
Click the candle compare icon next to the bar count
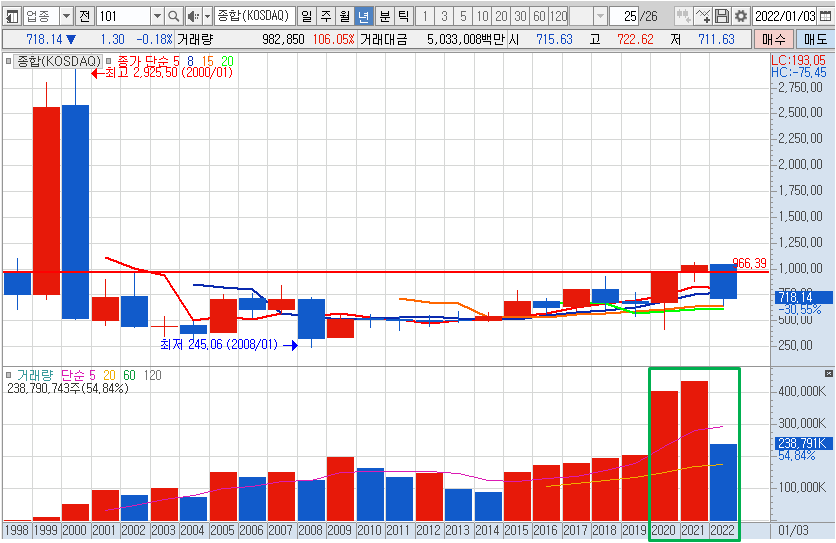(x=682, y=17)
